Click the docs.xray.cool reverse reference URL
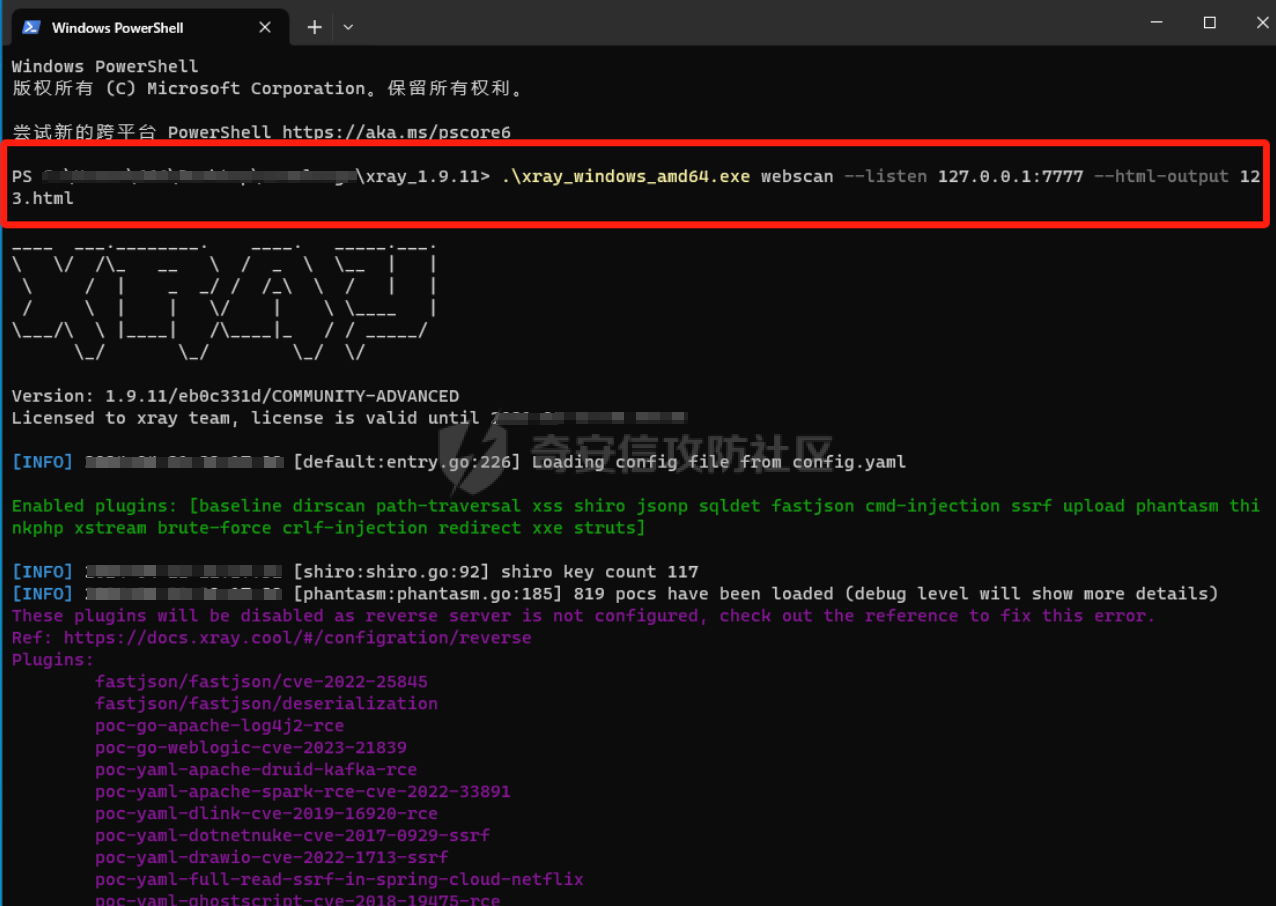This screenshot has height=906, width=1276. [298, 638]
